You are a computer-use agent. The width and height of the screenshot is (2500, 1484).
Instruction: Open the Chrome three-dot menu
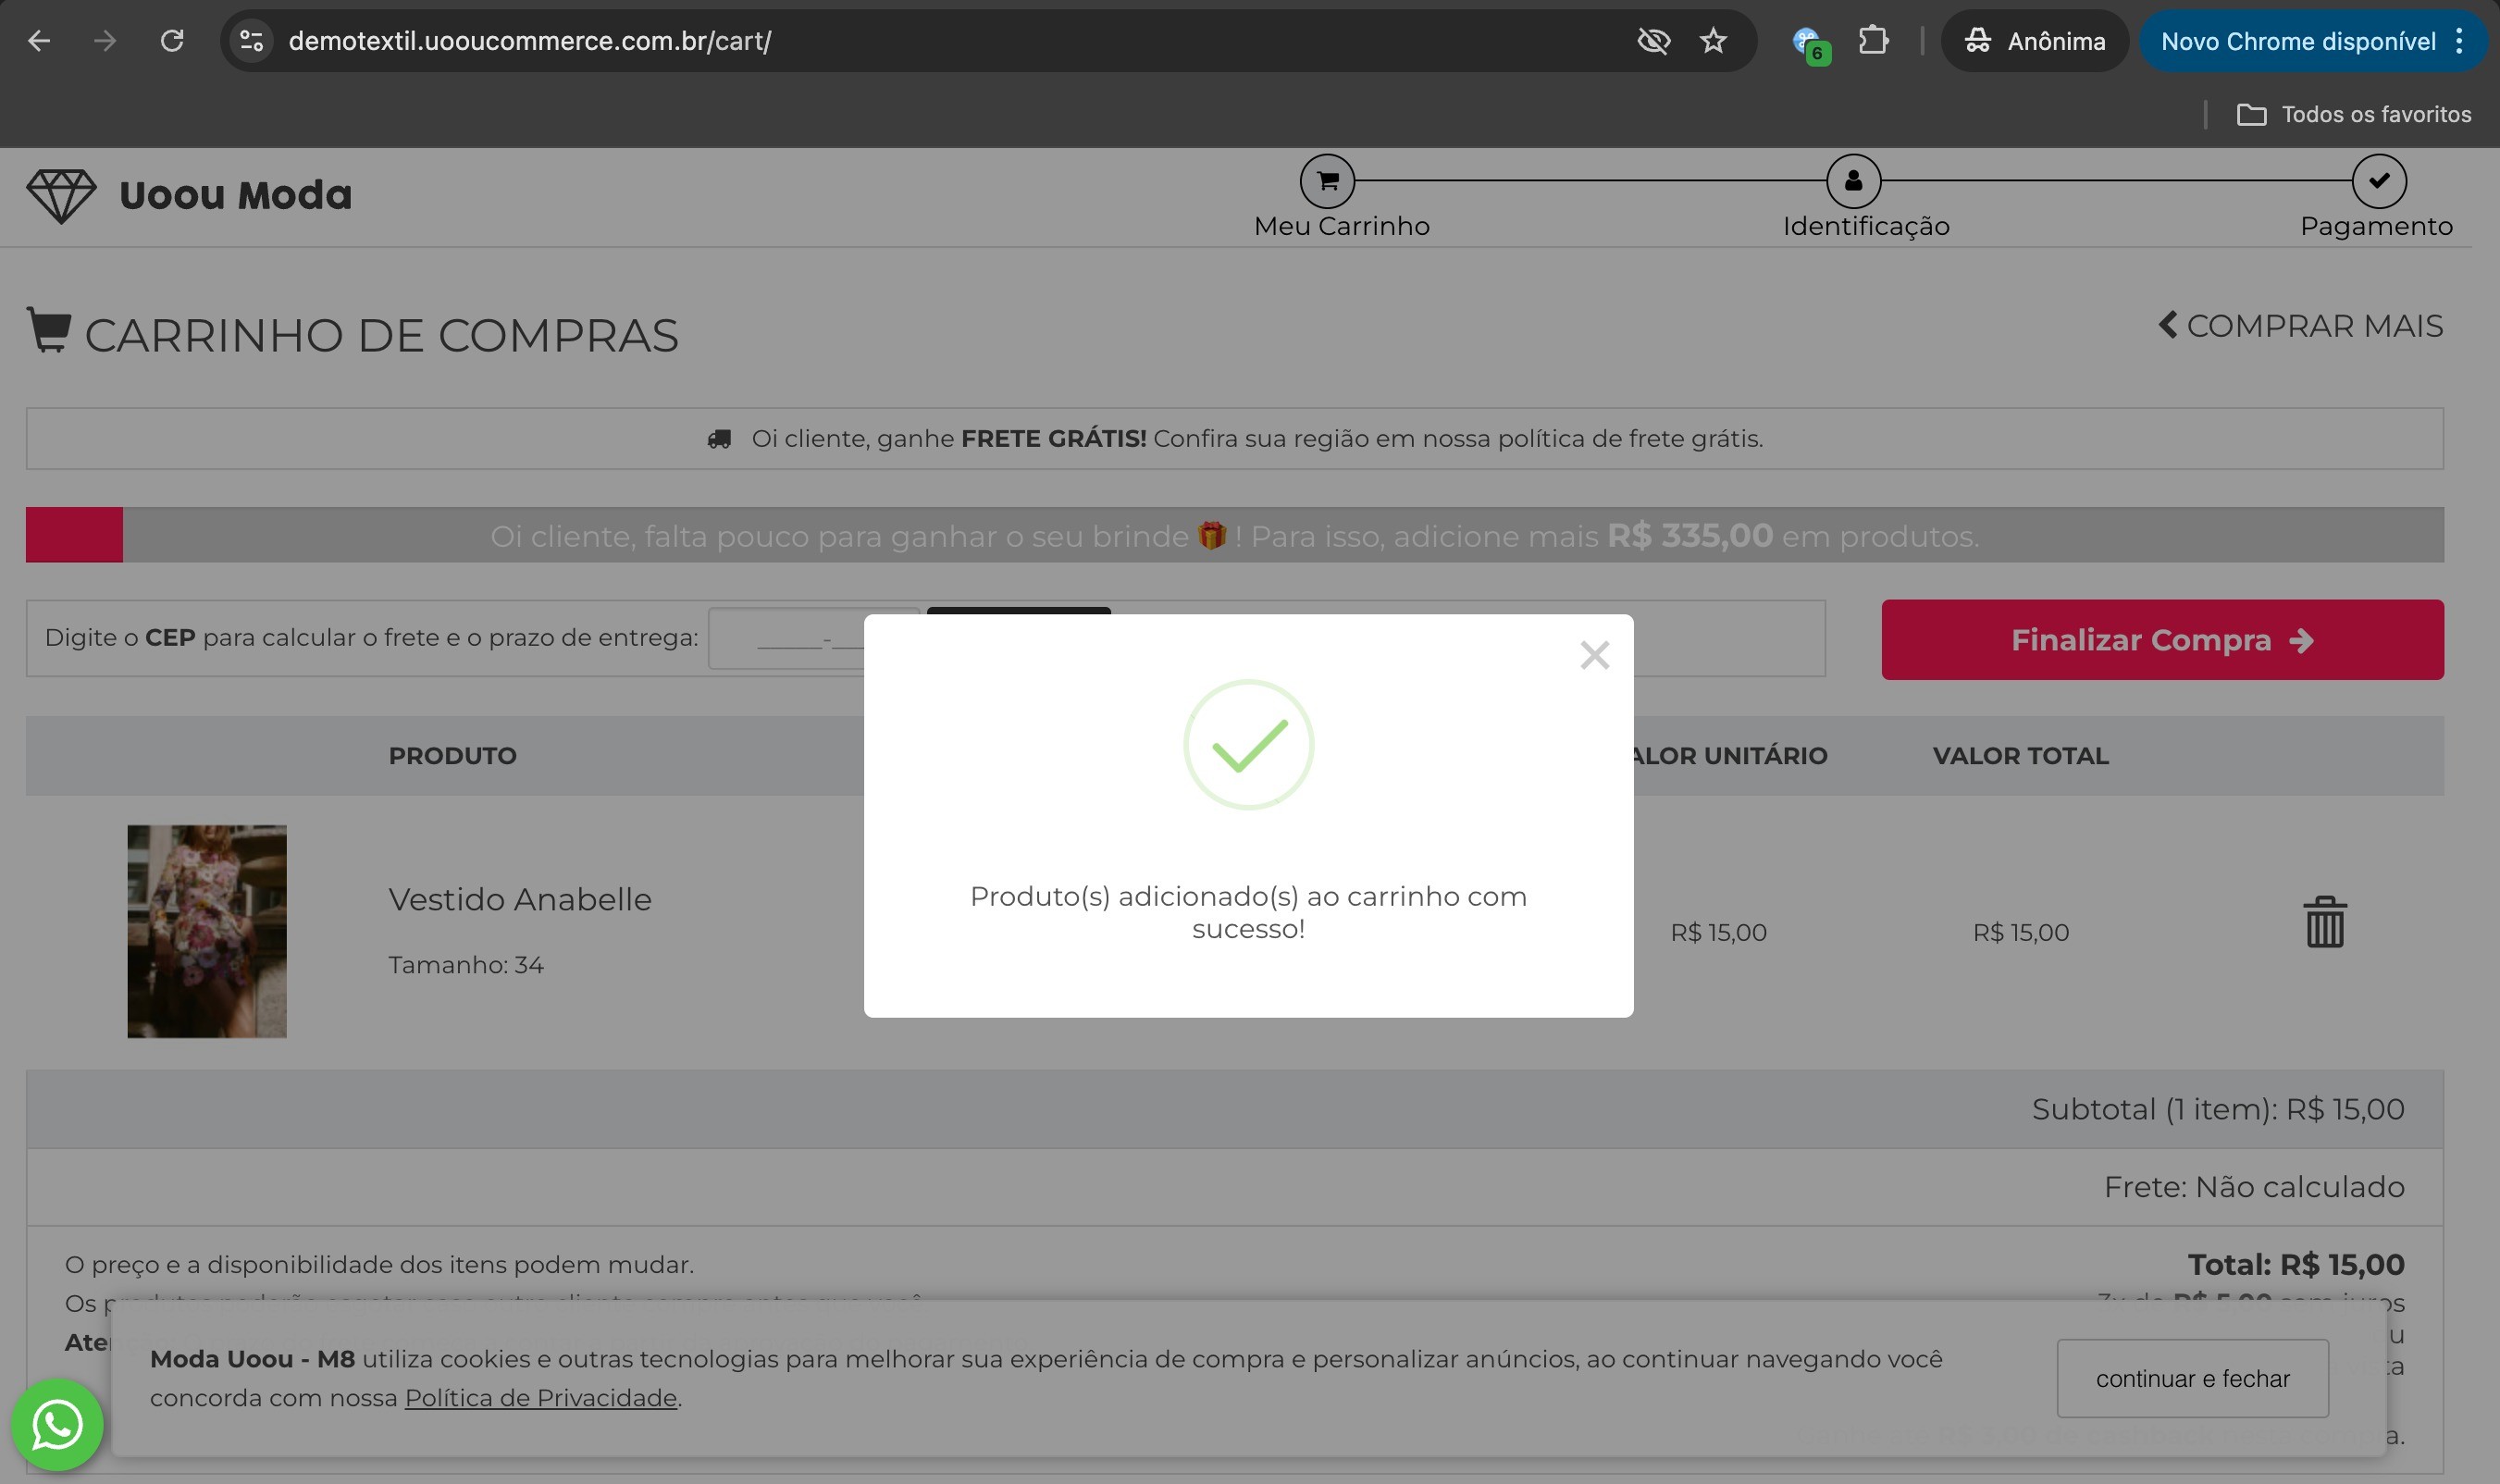click(2459, 41)
